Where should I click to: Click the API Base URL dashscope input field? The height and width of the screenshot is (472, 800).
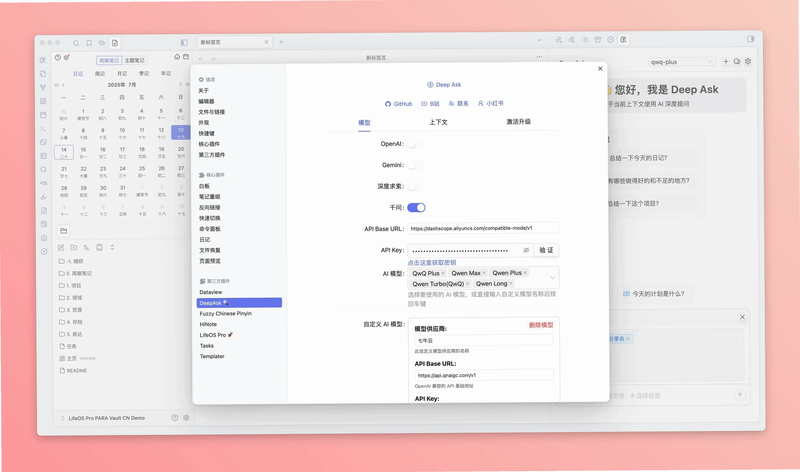click(x=483, y=228)
